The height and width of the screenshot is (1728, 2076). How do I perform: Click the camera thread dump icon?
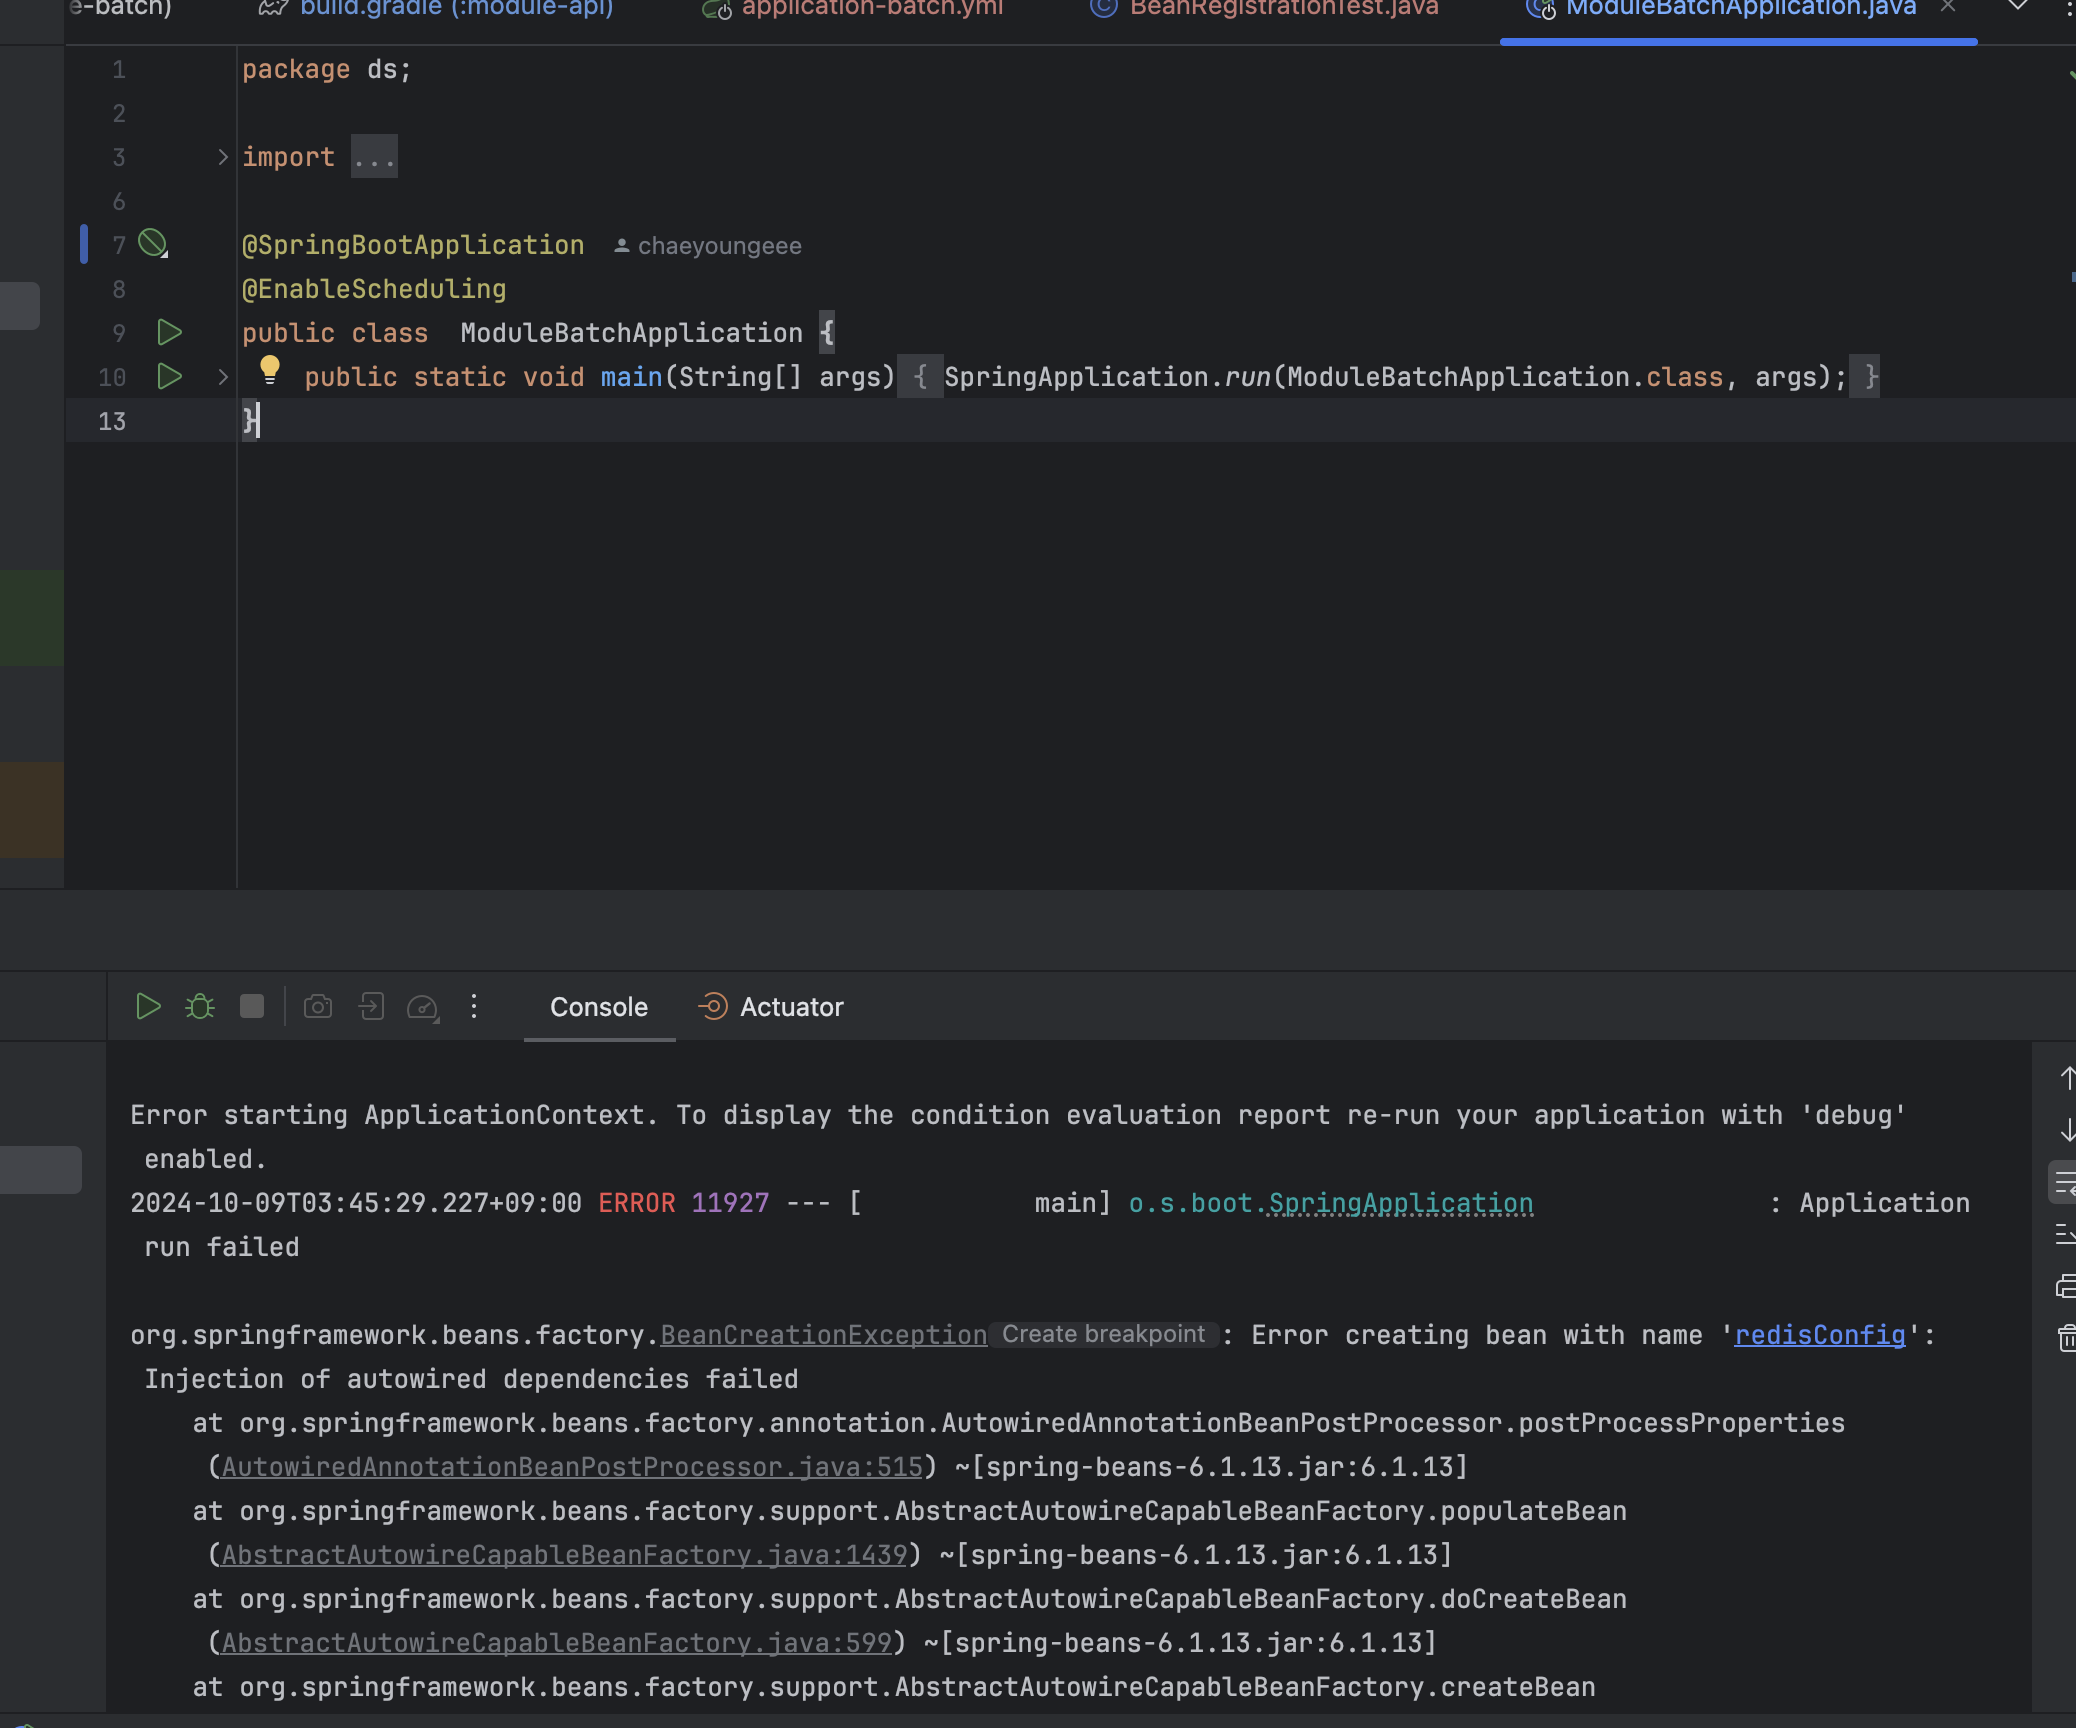(x=318, y=1006)
